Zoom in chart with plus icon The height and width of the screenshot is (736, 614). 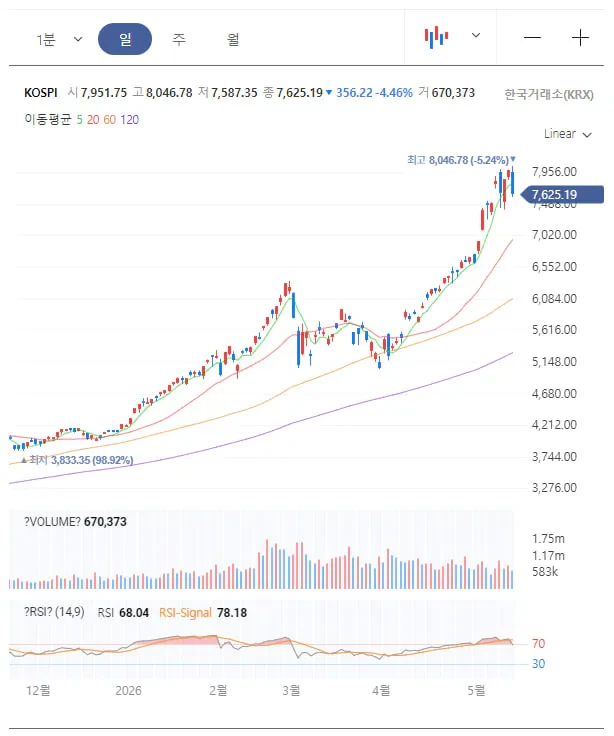(x=580, y=38)
